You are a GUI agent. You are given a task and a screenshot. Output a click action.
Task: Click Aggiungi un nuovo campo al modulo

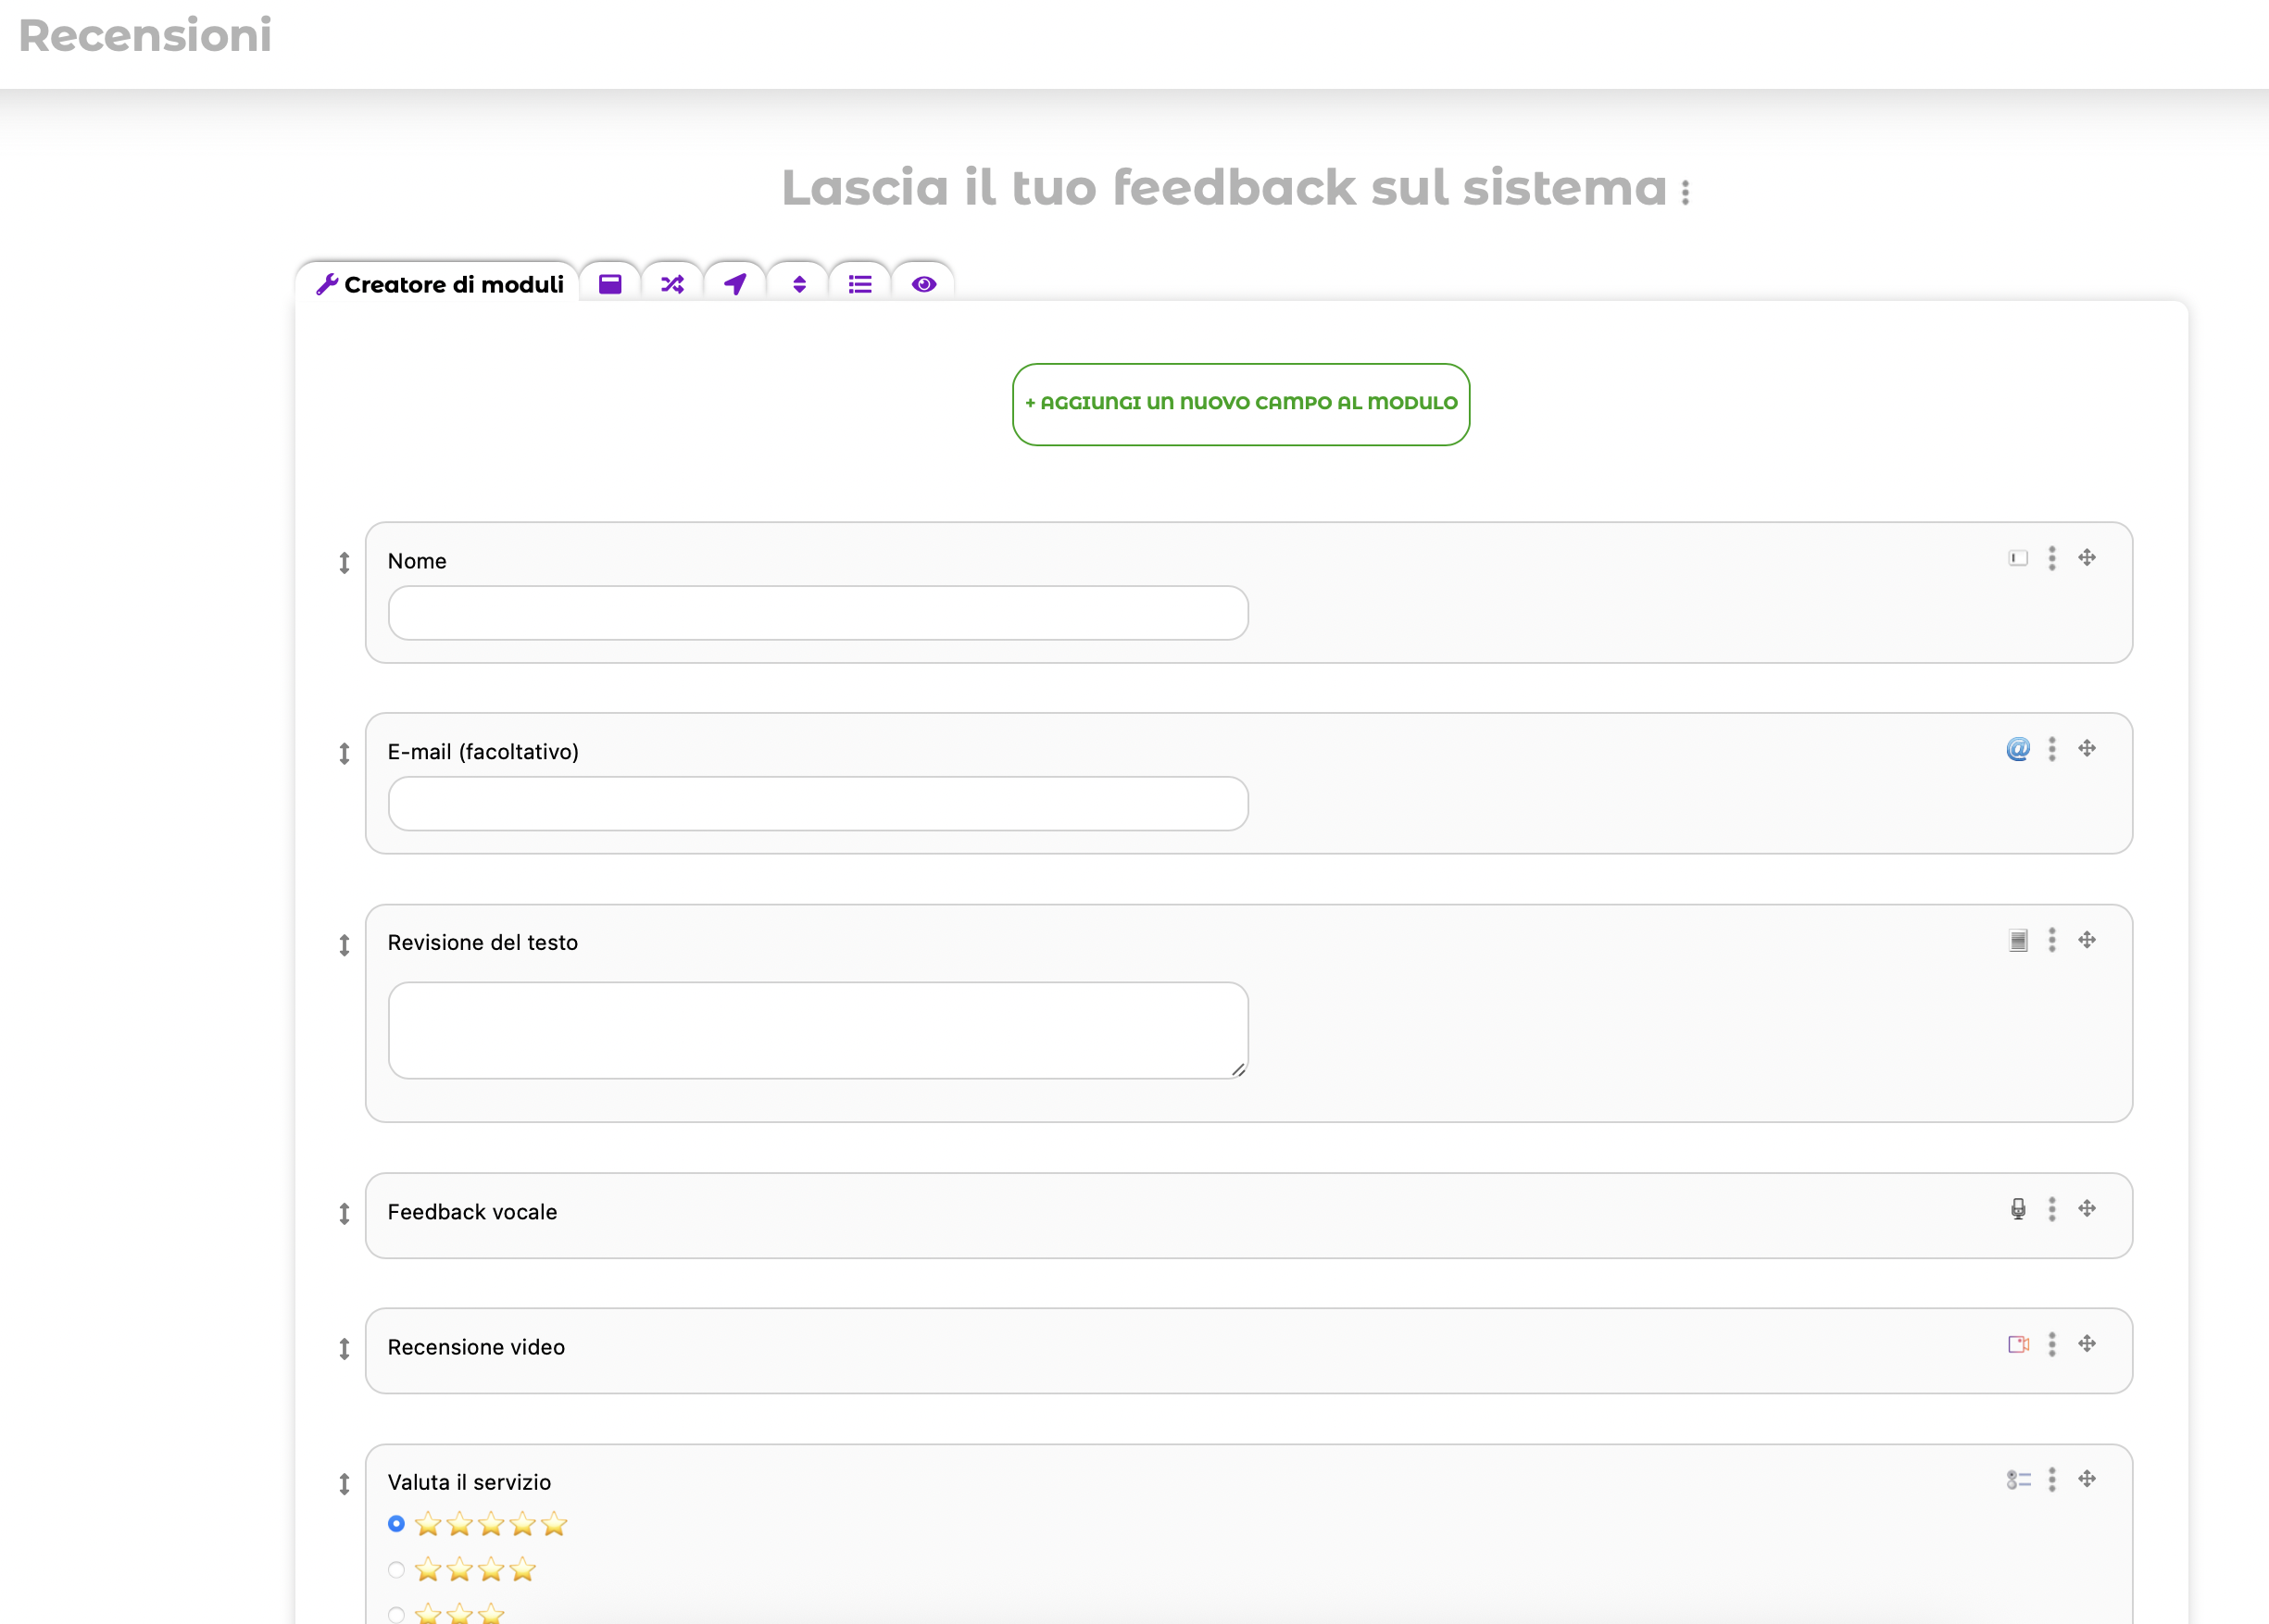click(1240, 403)
